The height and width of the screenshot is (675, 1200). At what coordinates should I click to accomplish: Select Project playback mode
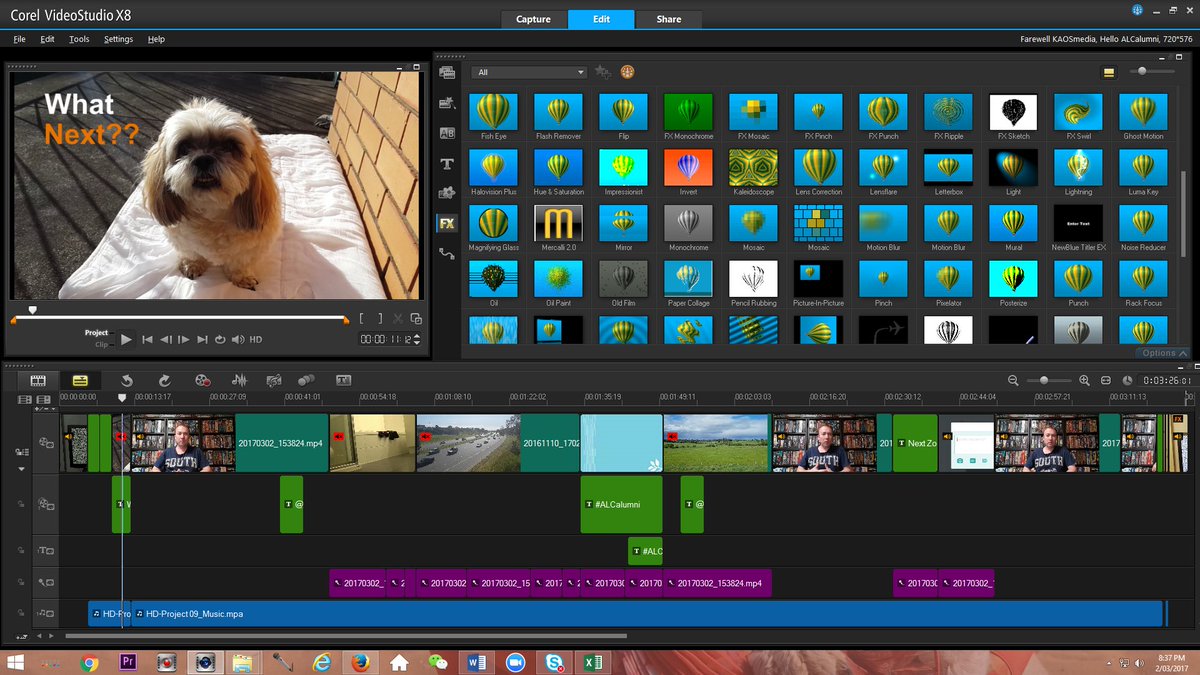96,333
